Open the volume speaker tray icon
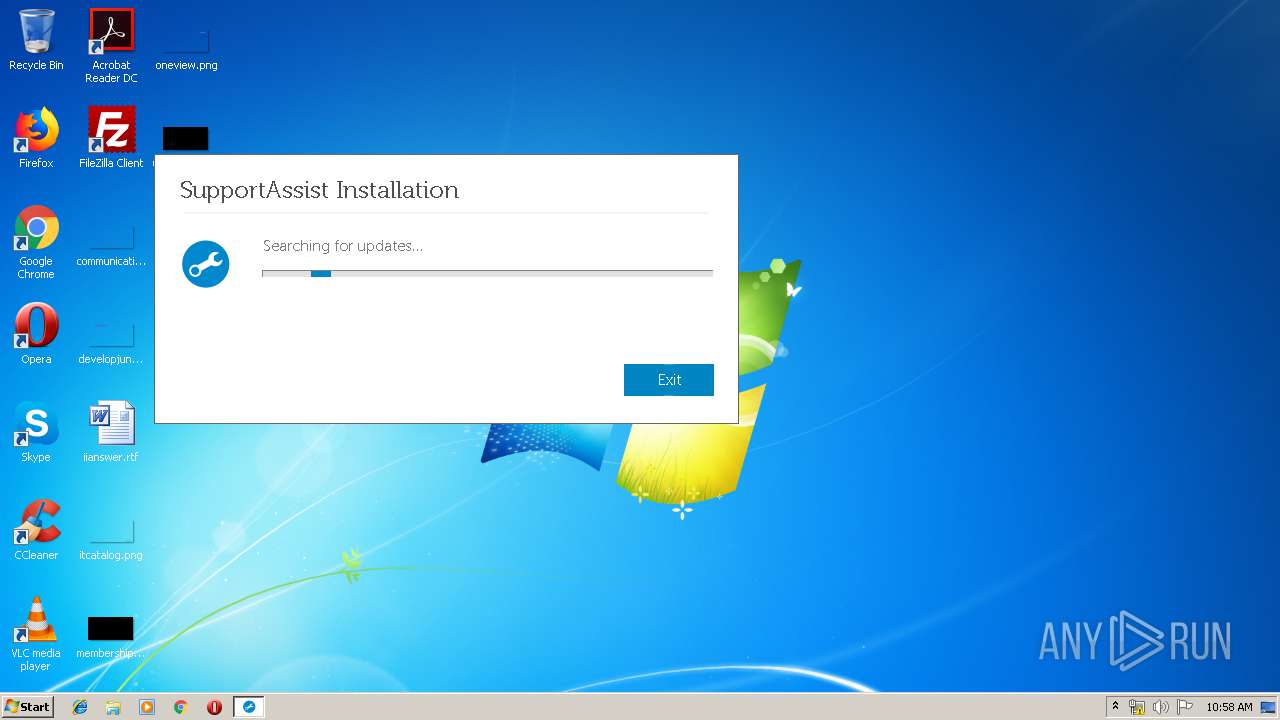Image resolution: width=1280 pixels, height=720 pixels. point(1161,707)
